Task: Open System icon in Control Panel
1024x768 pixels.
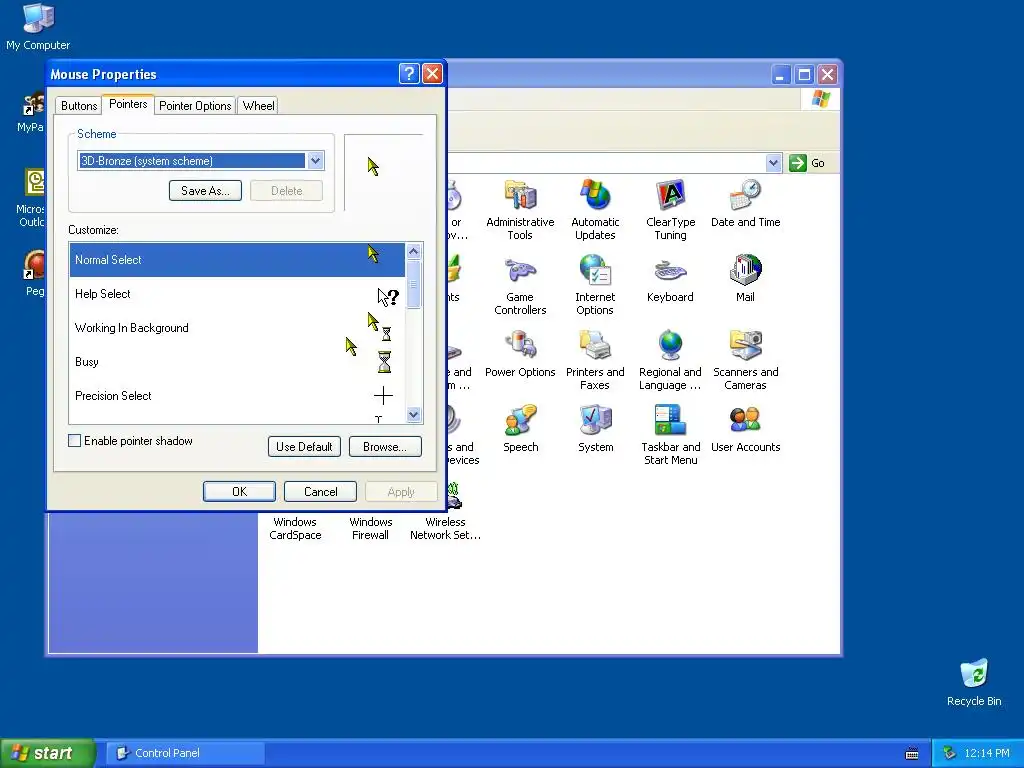Action: 596,428
